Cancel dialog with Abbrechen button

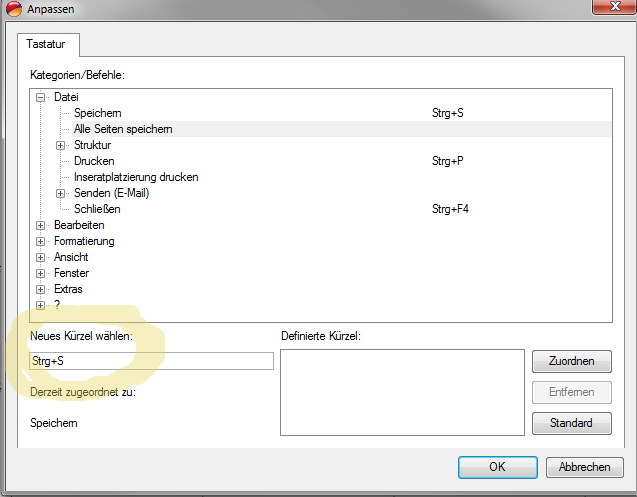tap(585, 467)
